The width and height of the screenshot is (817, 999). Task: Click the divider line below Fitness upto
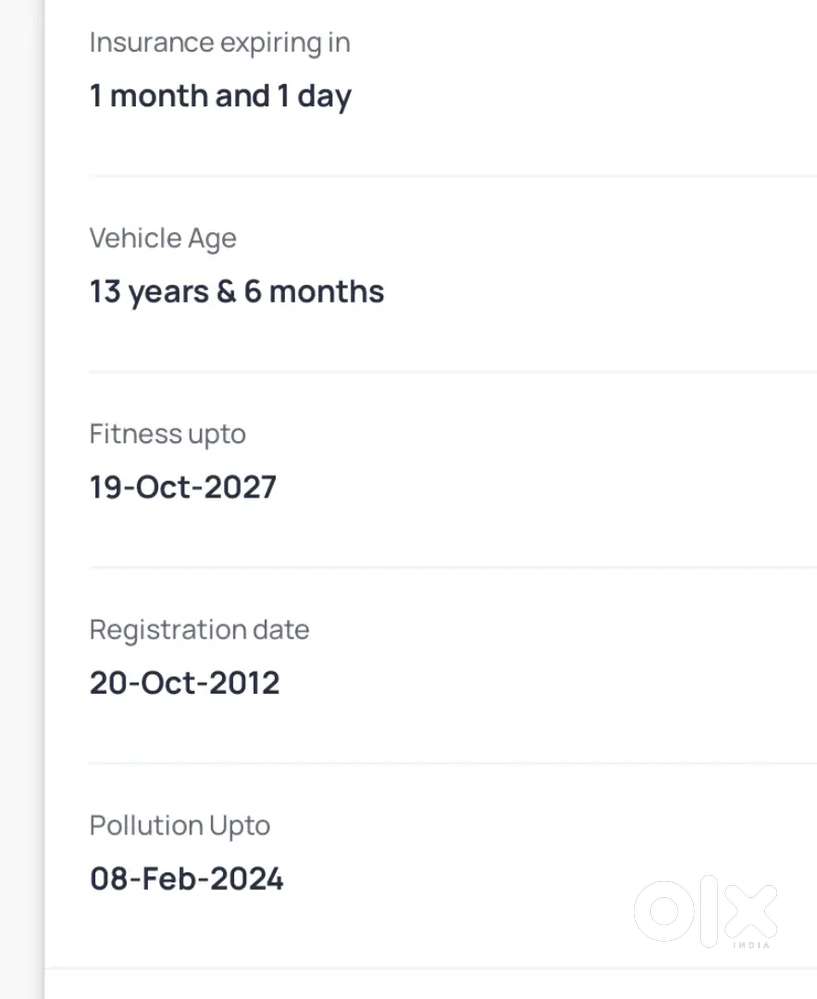(x=452, y=567)
